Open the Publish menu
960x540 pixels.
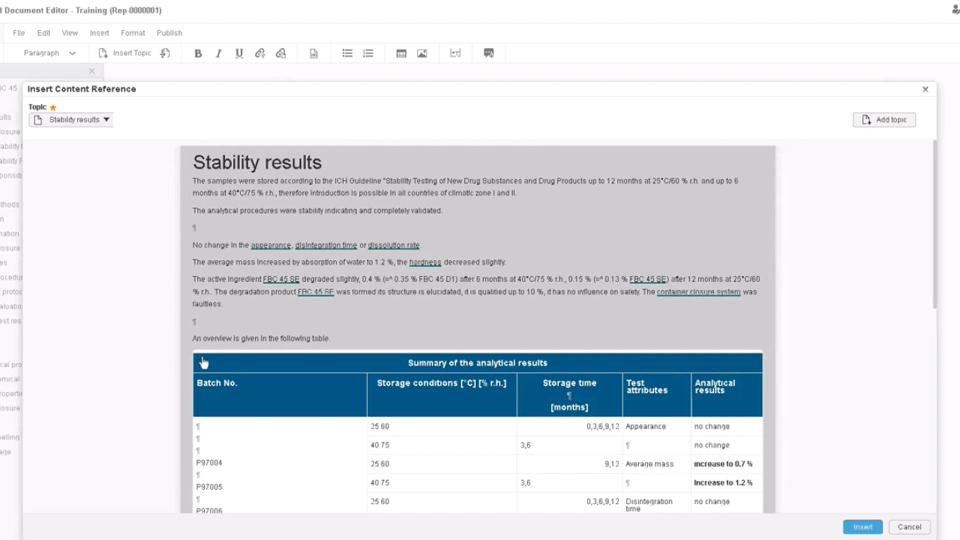(x=169, y=33)
